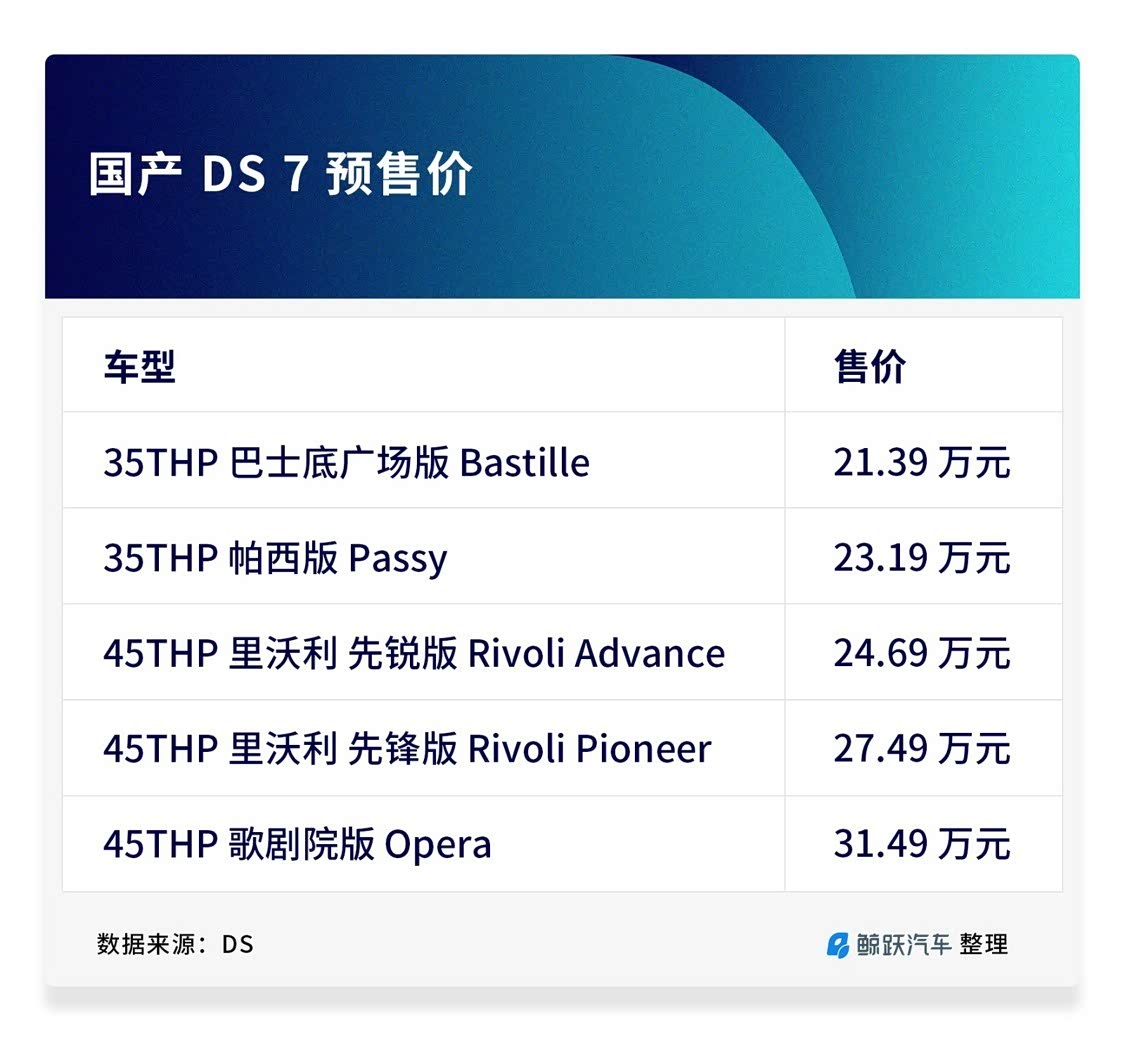Click the 24.69 万元 price
Viewport: 1125px width, 1041px height.
(921, 654)
